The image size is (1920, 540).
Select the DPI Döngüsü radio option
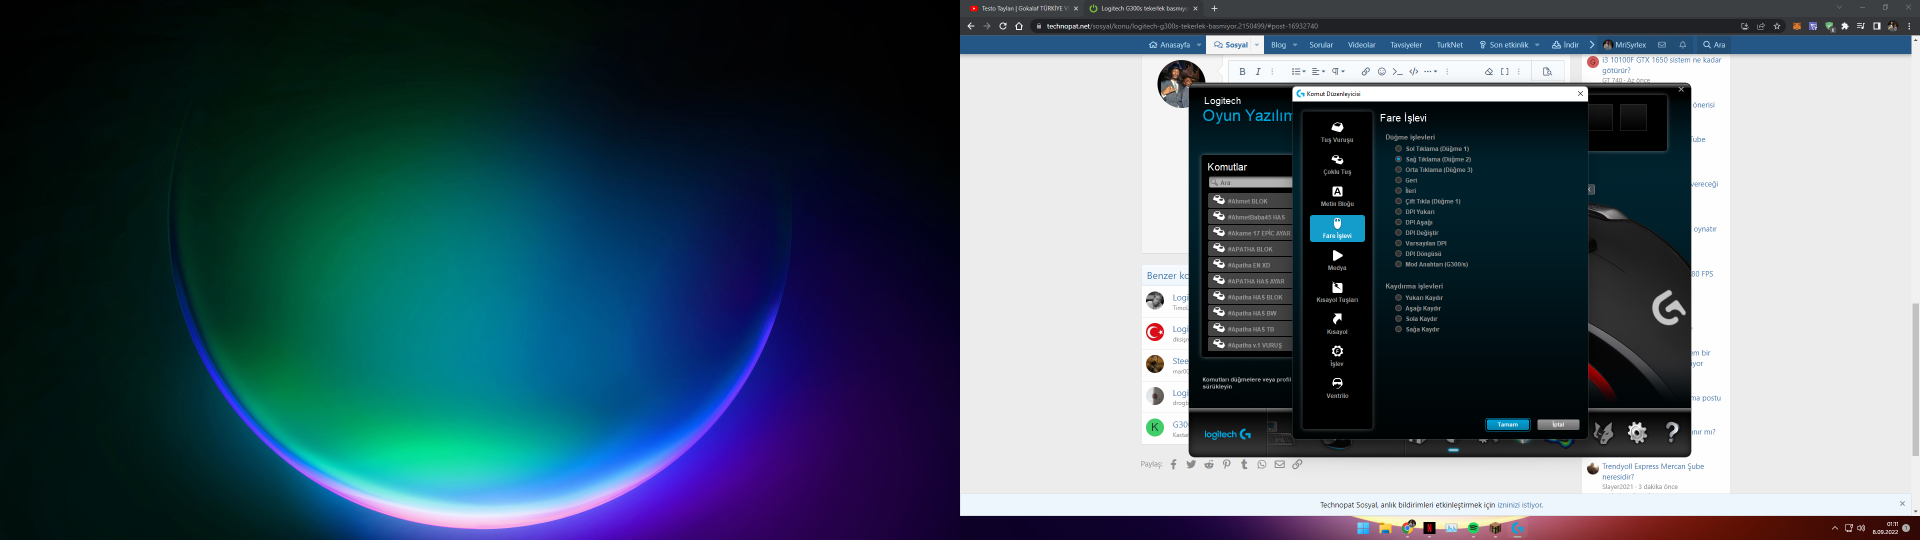tap(1398, 254)
